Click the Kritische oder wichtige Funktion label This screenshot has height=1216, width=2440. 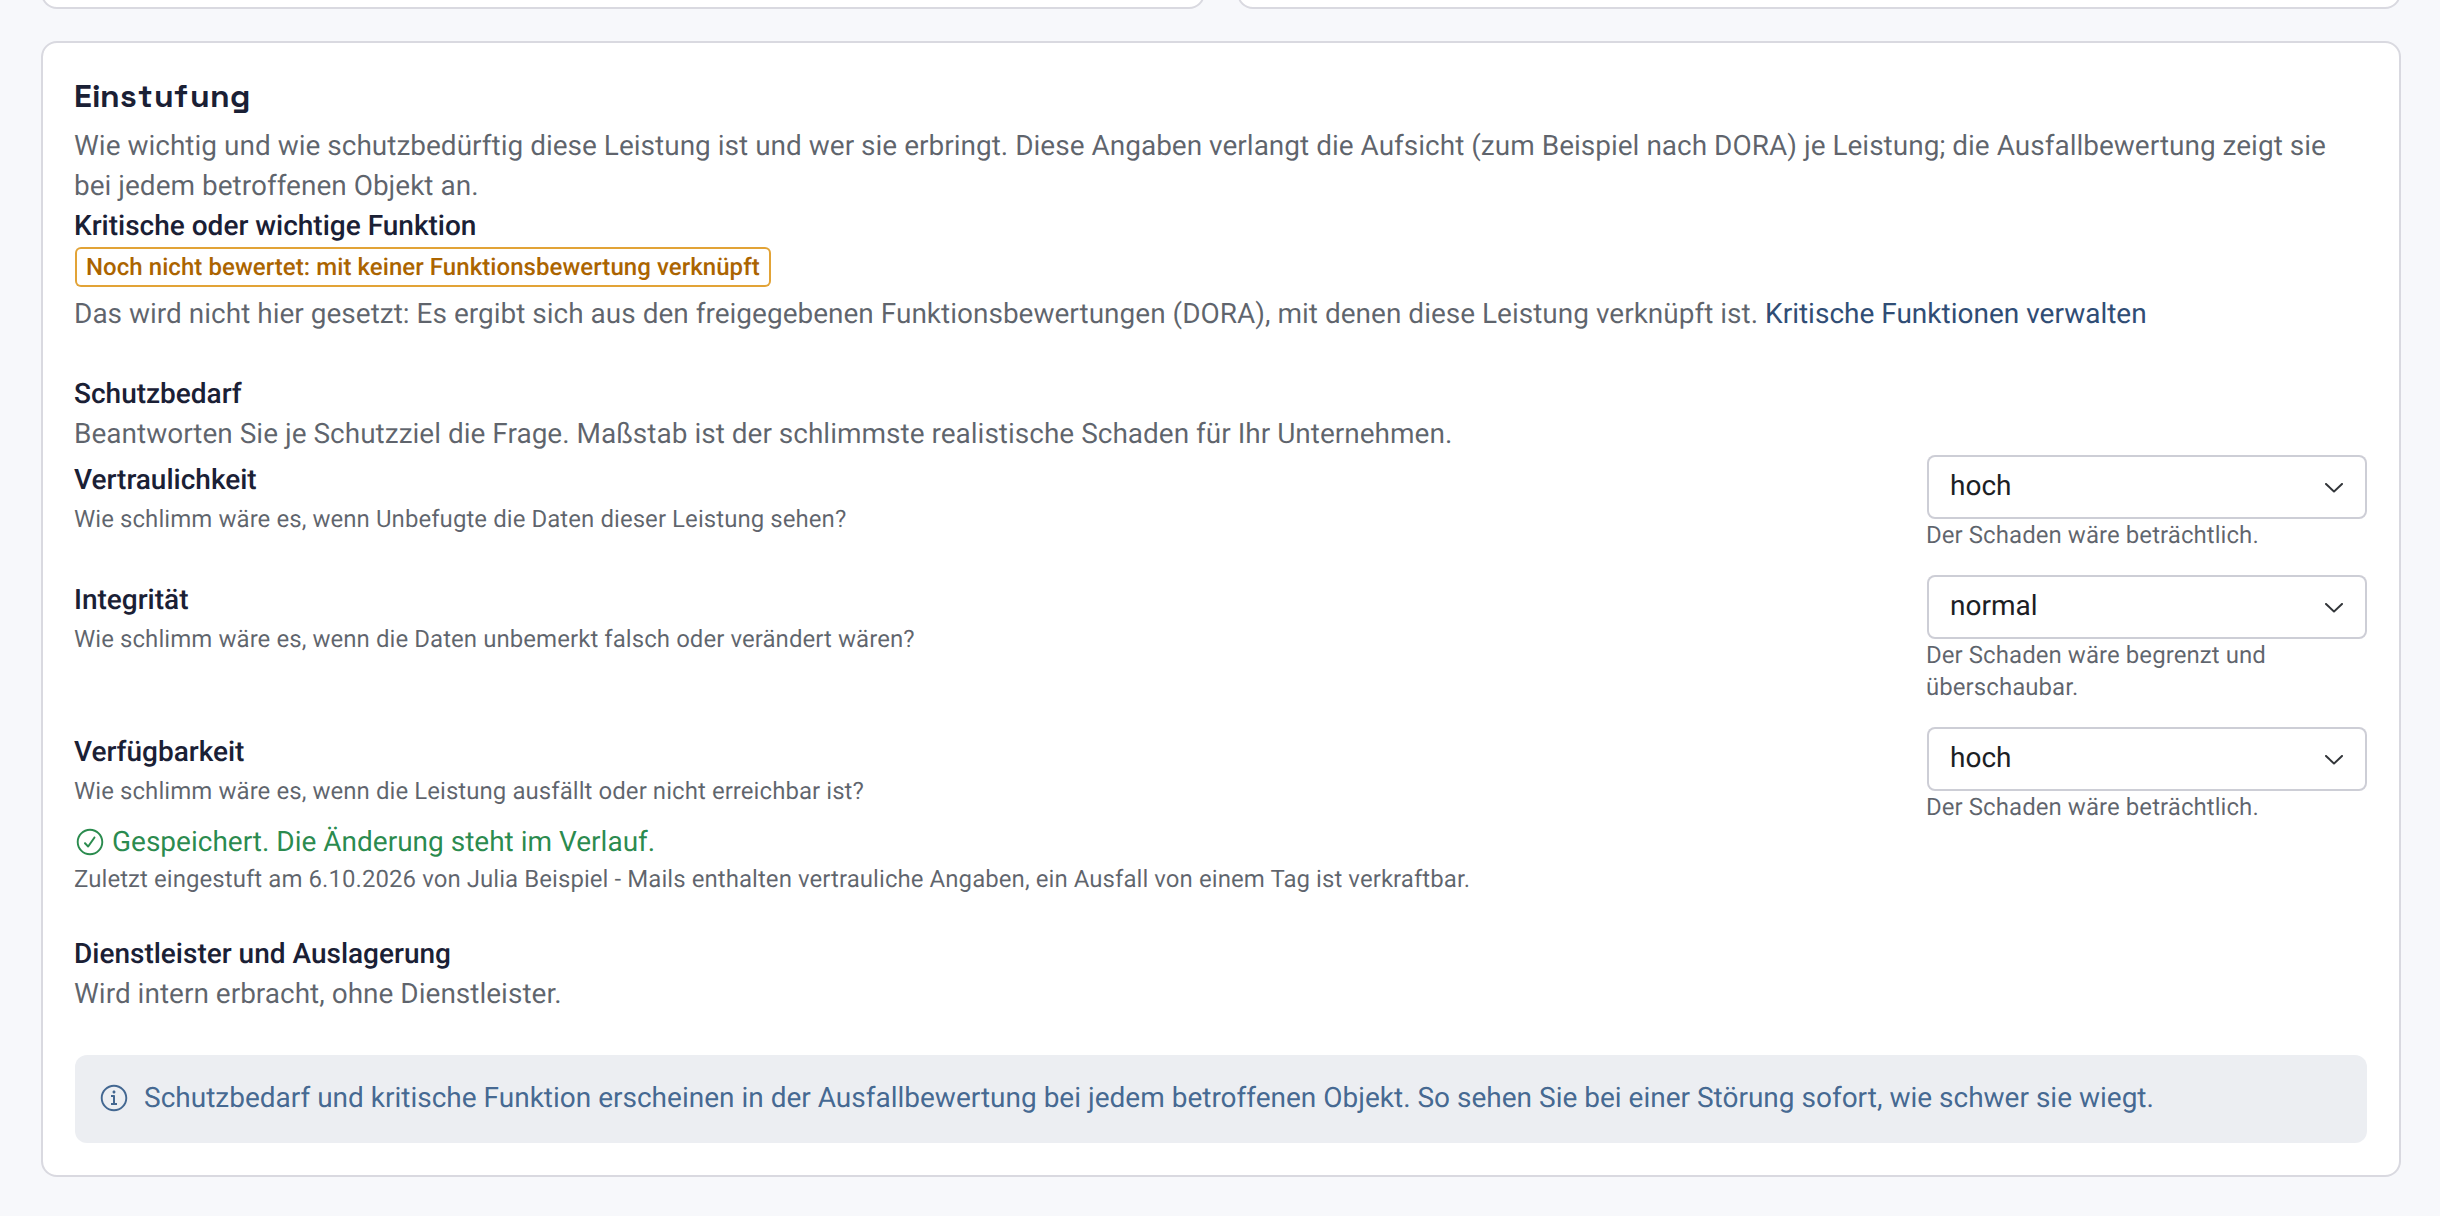click(x=275, y=226)
